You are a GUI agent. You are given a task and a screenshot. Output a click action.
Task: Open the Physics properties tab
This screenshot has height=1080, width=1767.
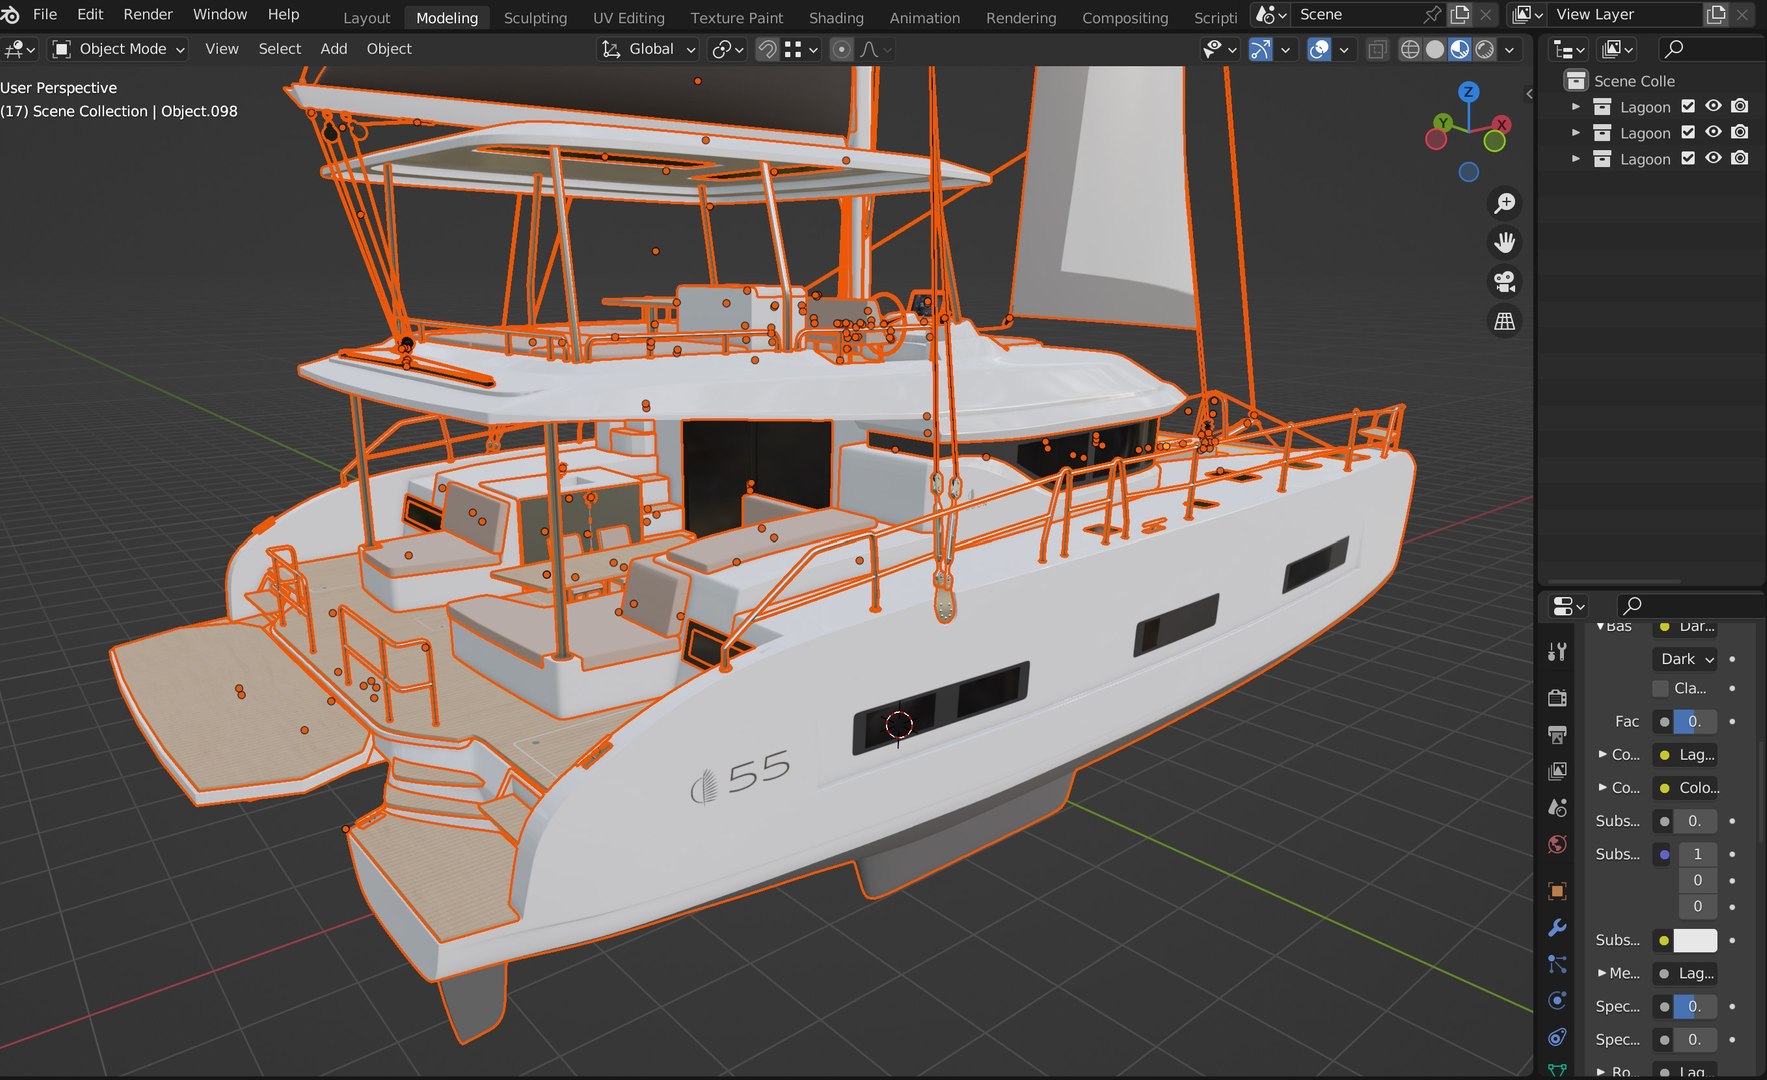(x=1557, y=1001)
